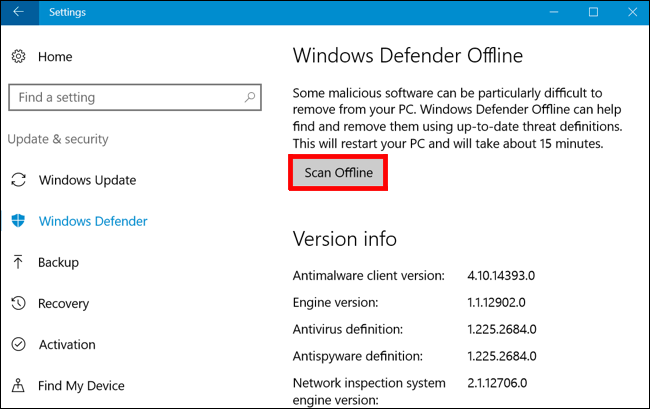The width and height of the screenshot is (650, 409).
Task: Maximize the Settings window
Action: click(x=593, y=12)
